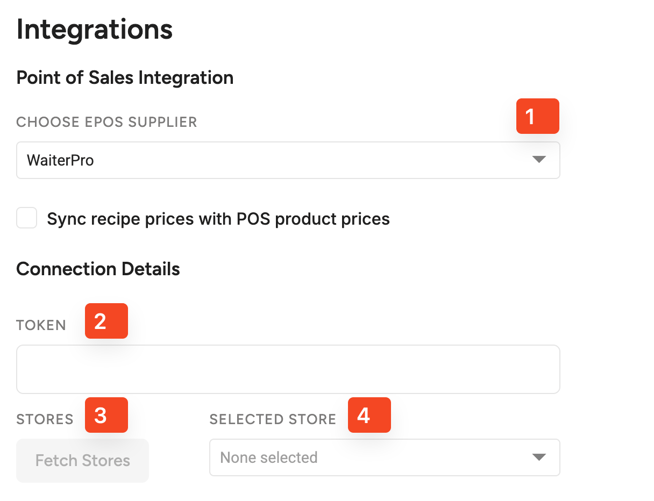
Task: Open the EPOS supplier WaiterPro dropdown
Action: point(287,160)
